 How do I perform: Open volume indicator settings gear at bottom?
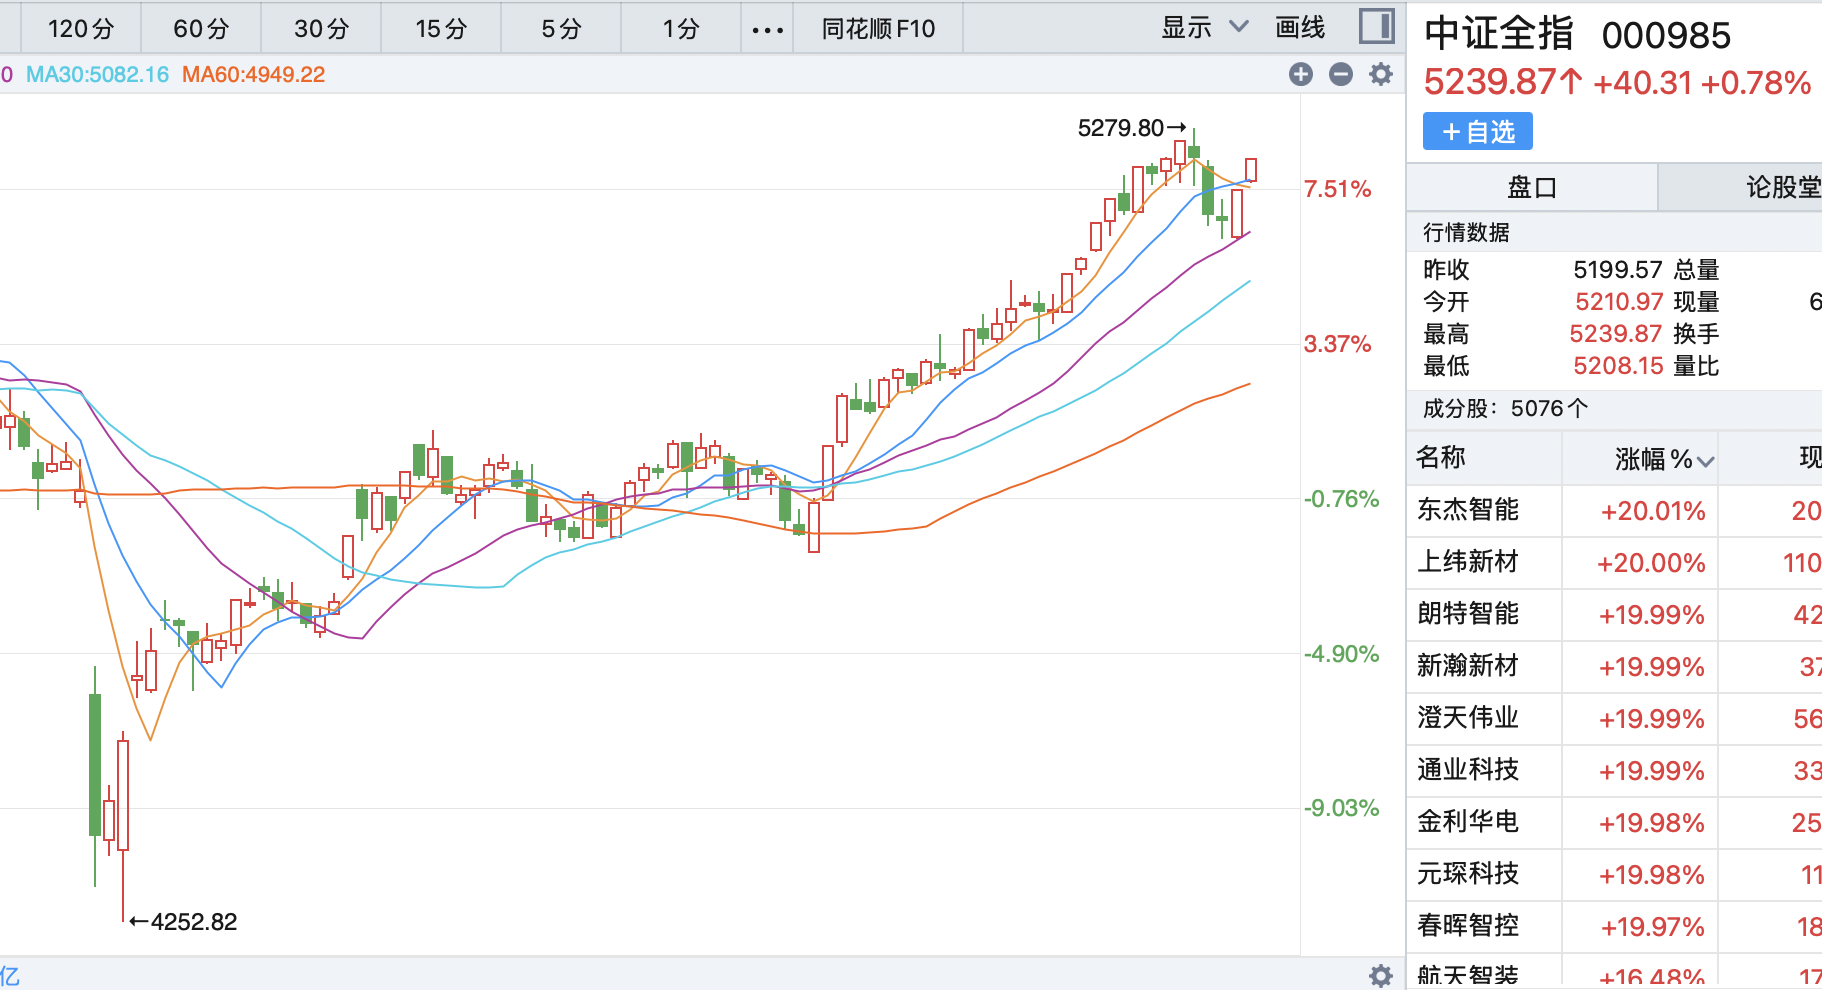click(x=1381, y=976)
